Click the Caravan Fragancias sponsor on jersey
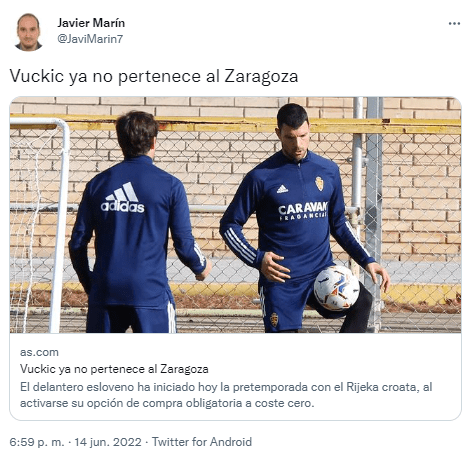475x460 pixels. pos(303,211)
